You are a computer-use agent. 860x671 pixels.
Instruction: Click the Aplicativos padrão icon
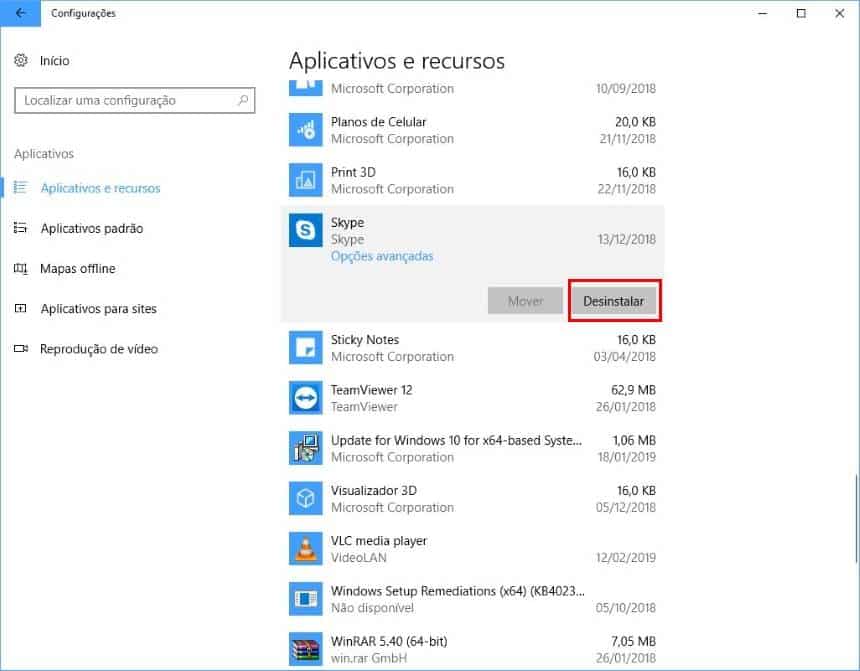point(20,228)
